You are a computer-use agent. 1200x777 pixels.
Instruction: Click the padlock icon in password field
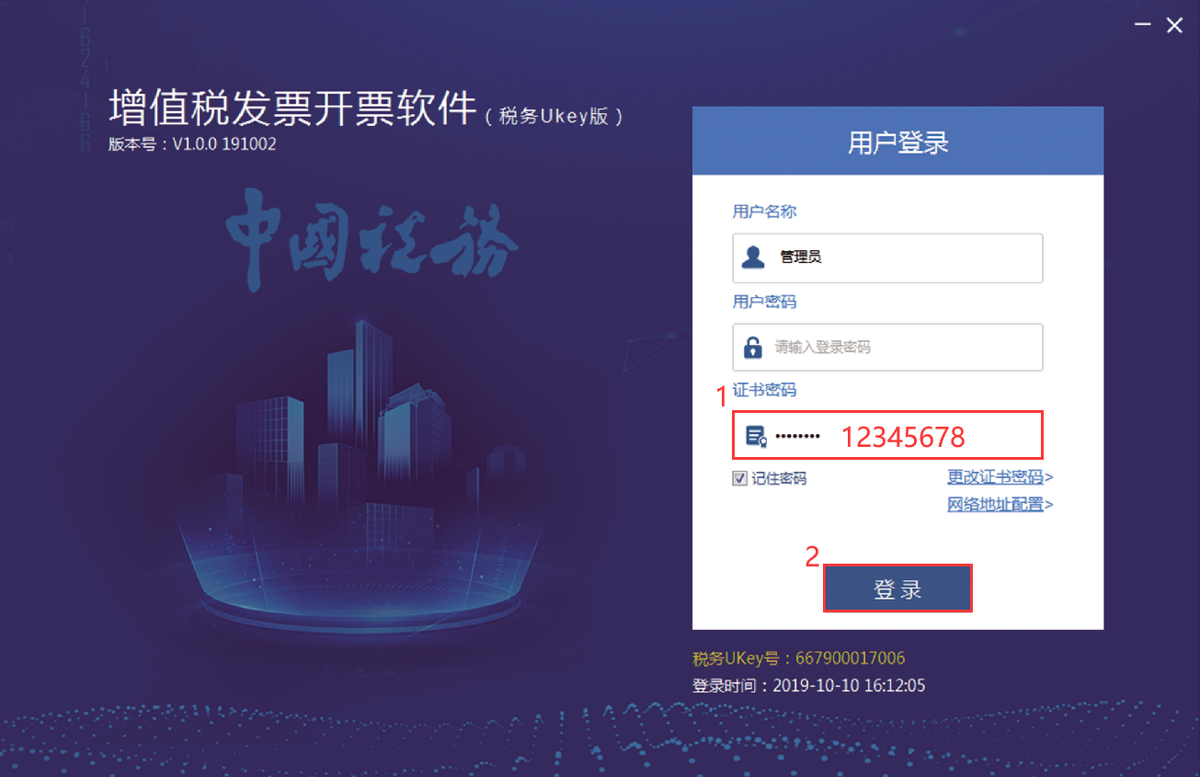coord(753,348)
